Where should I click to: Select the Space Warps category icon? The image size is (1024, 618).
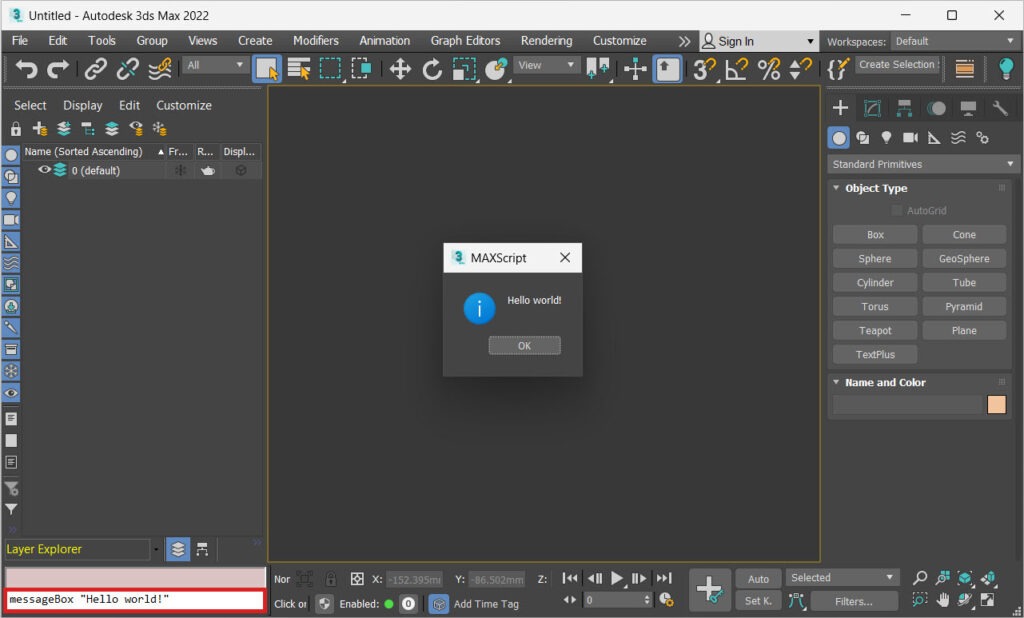coord(958,137)
